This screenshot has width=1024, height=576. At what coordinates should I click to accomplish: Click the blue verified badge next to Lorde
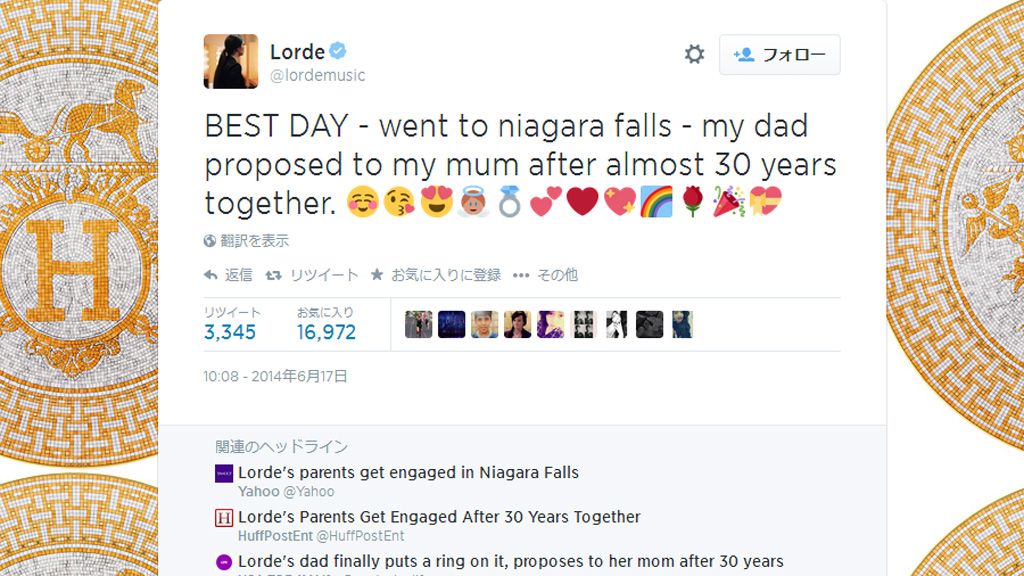(339, 51)
